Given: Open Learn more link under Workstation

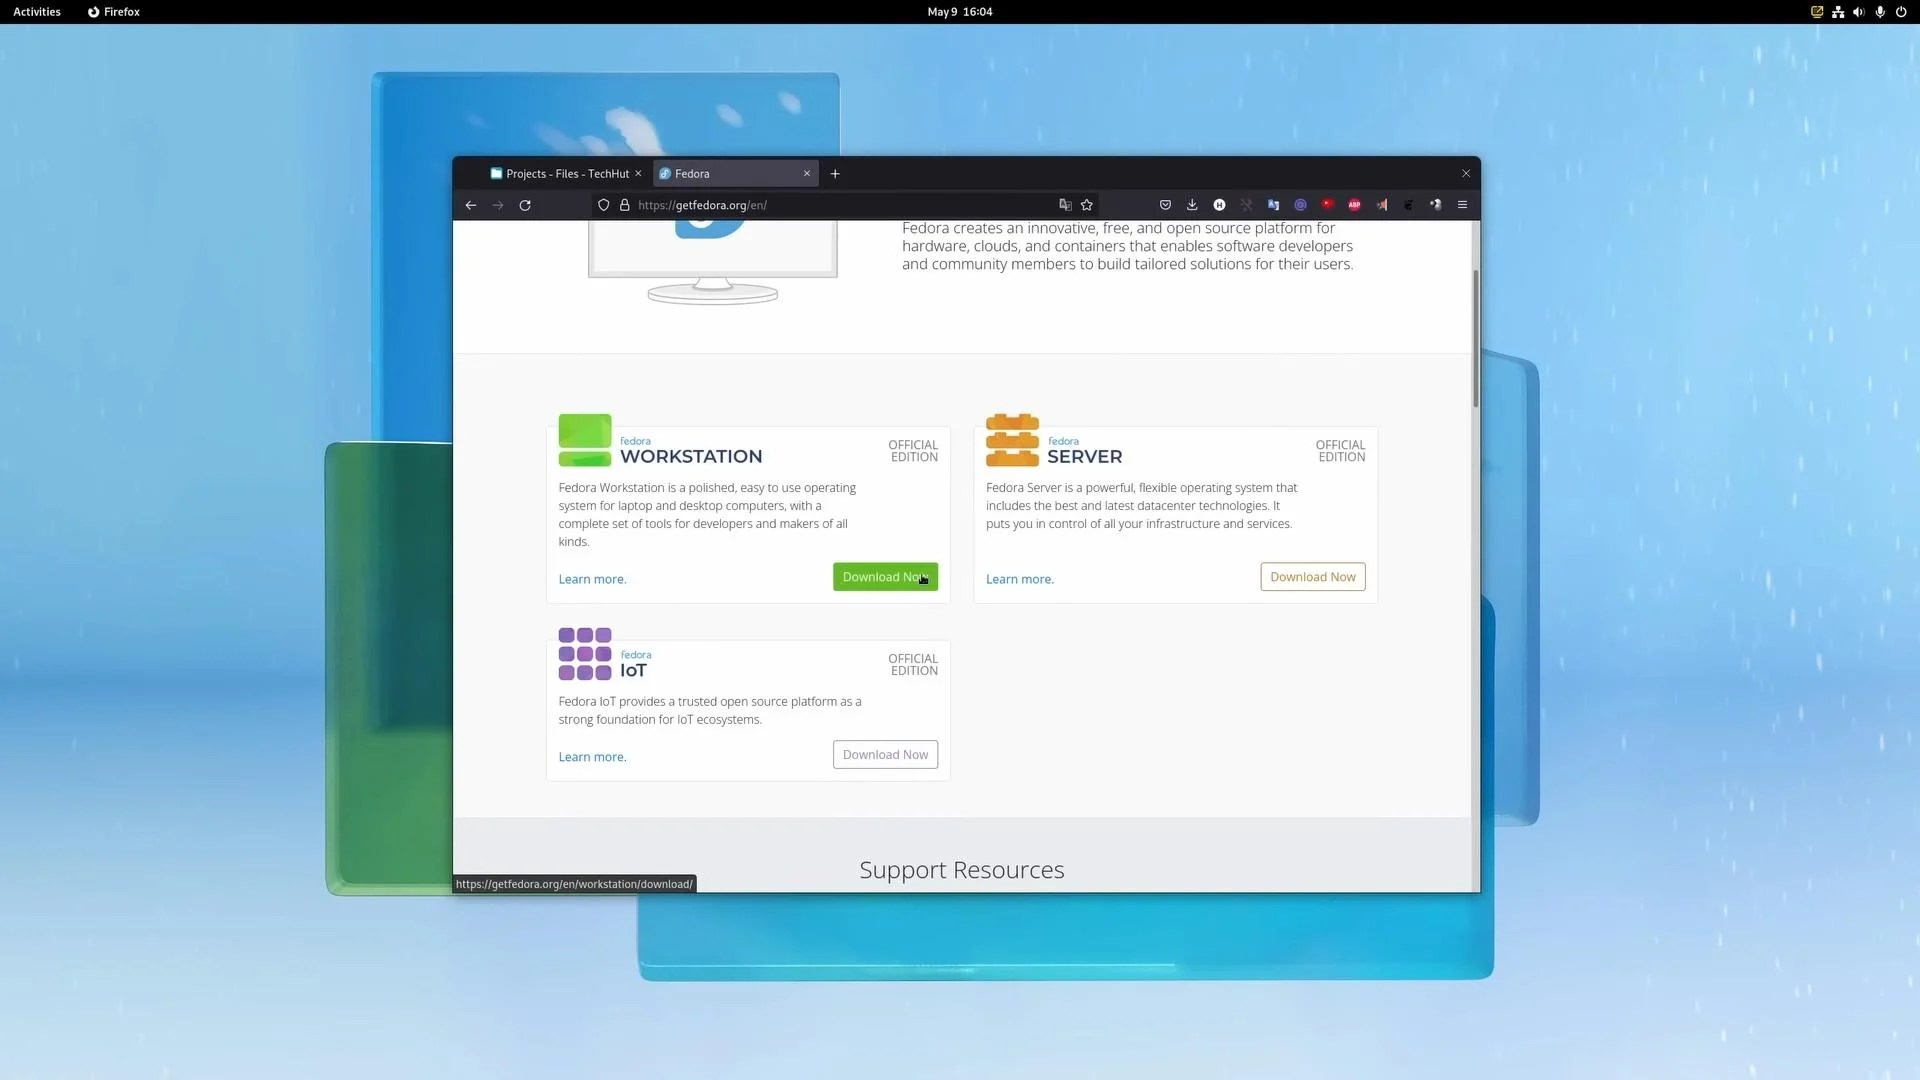Looking at the screenshot, I should coord(592,580).
